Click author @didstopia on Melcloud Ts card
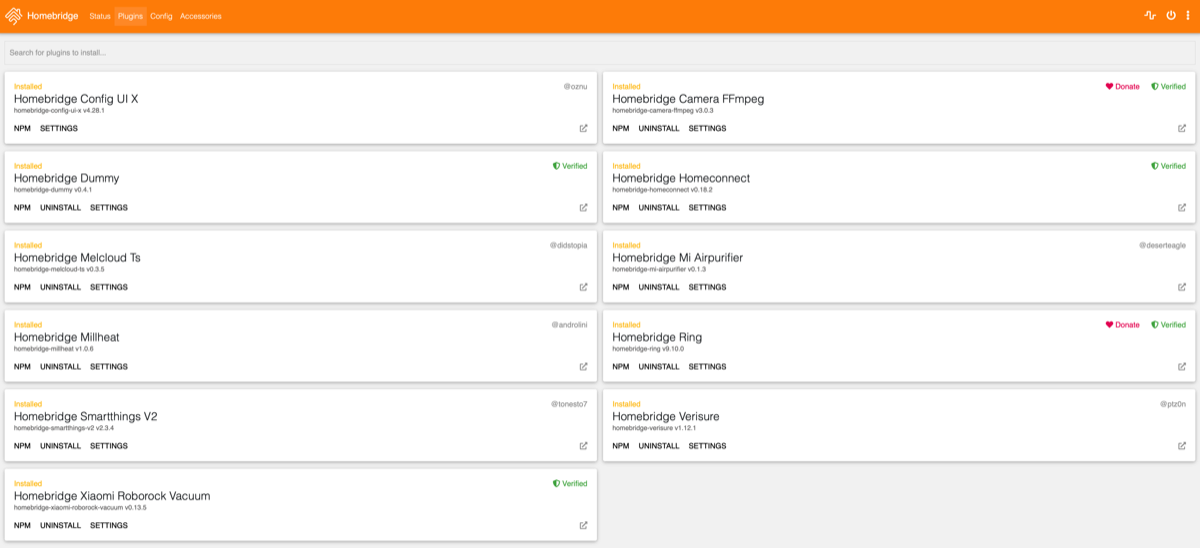The image size is (1200, 548). pos(569,245)
